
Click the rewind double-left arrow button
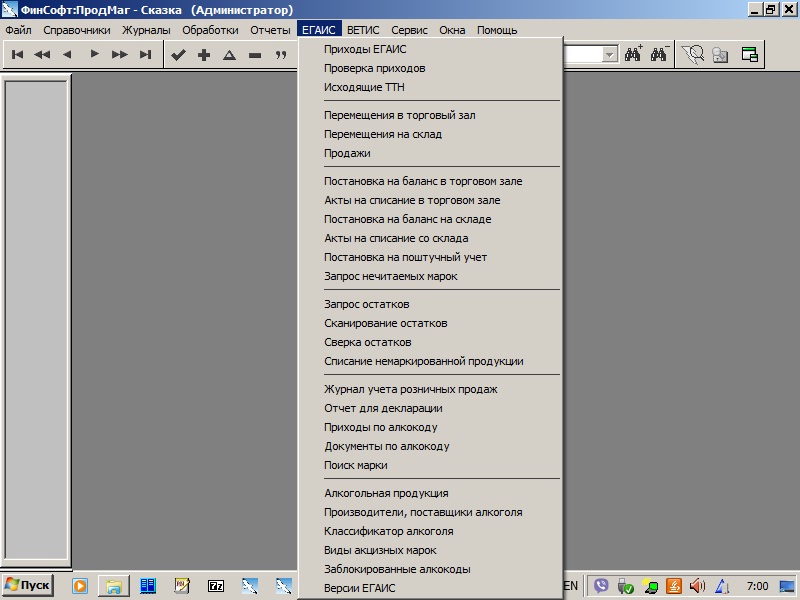42,55
